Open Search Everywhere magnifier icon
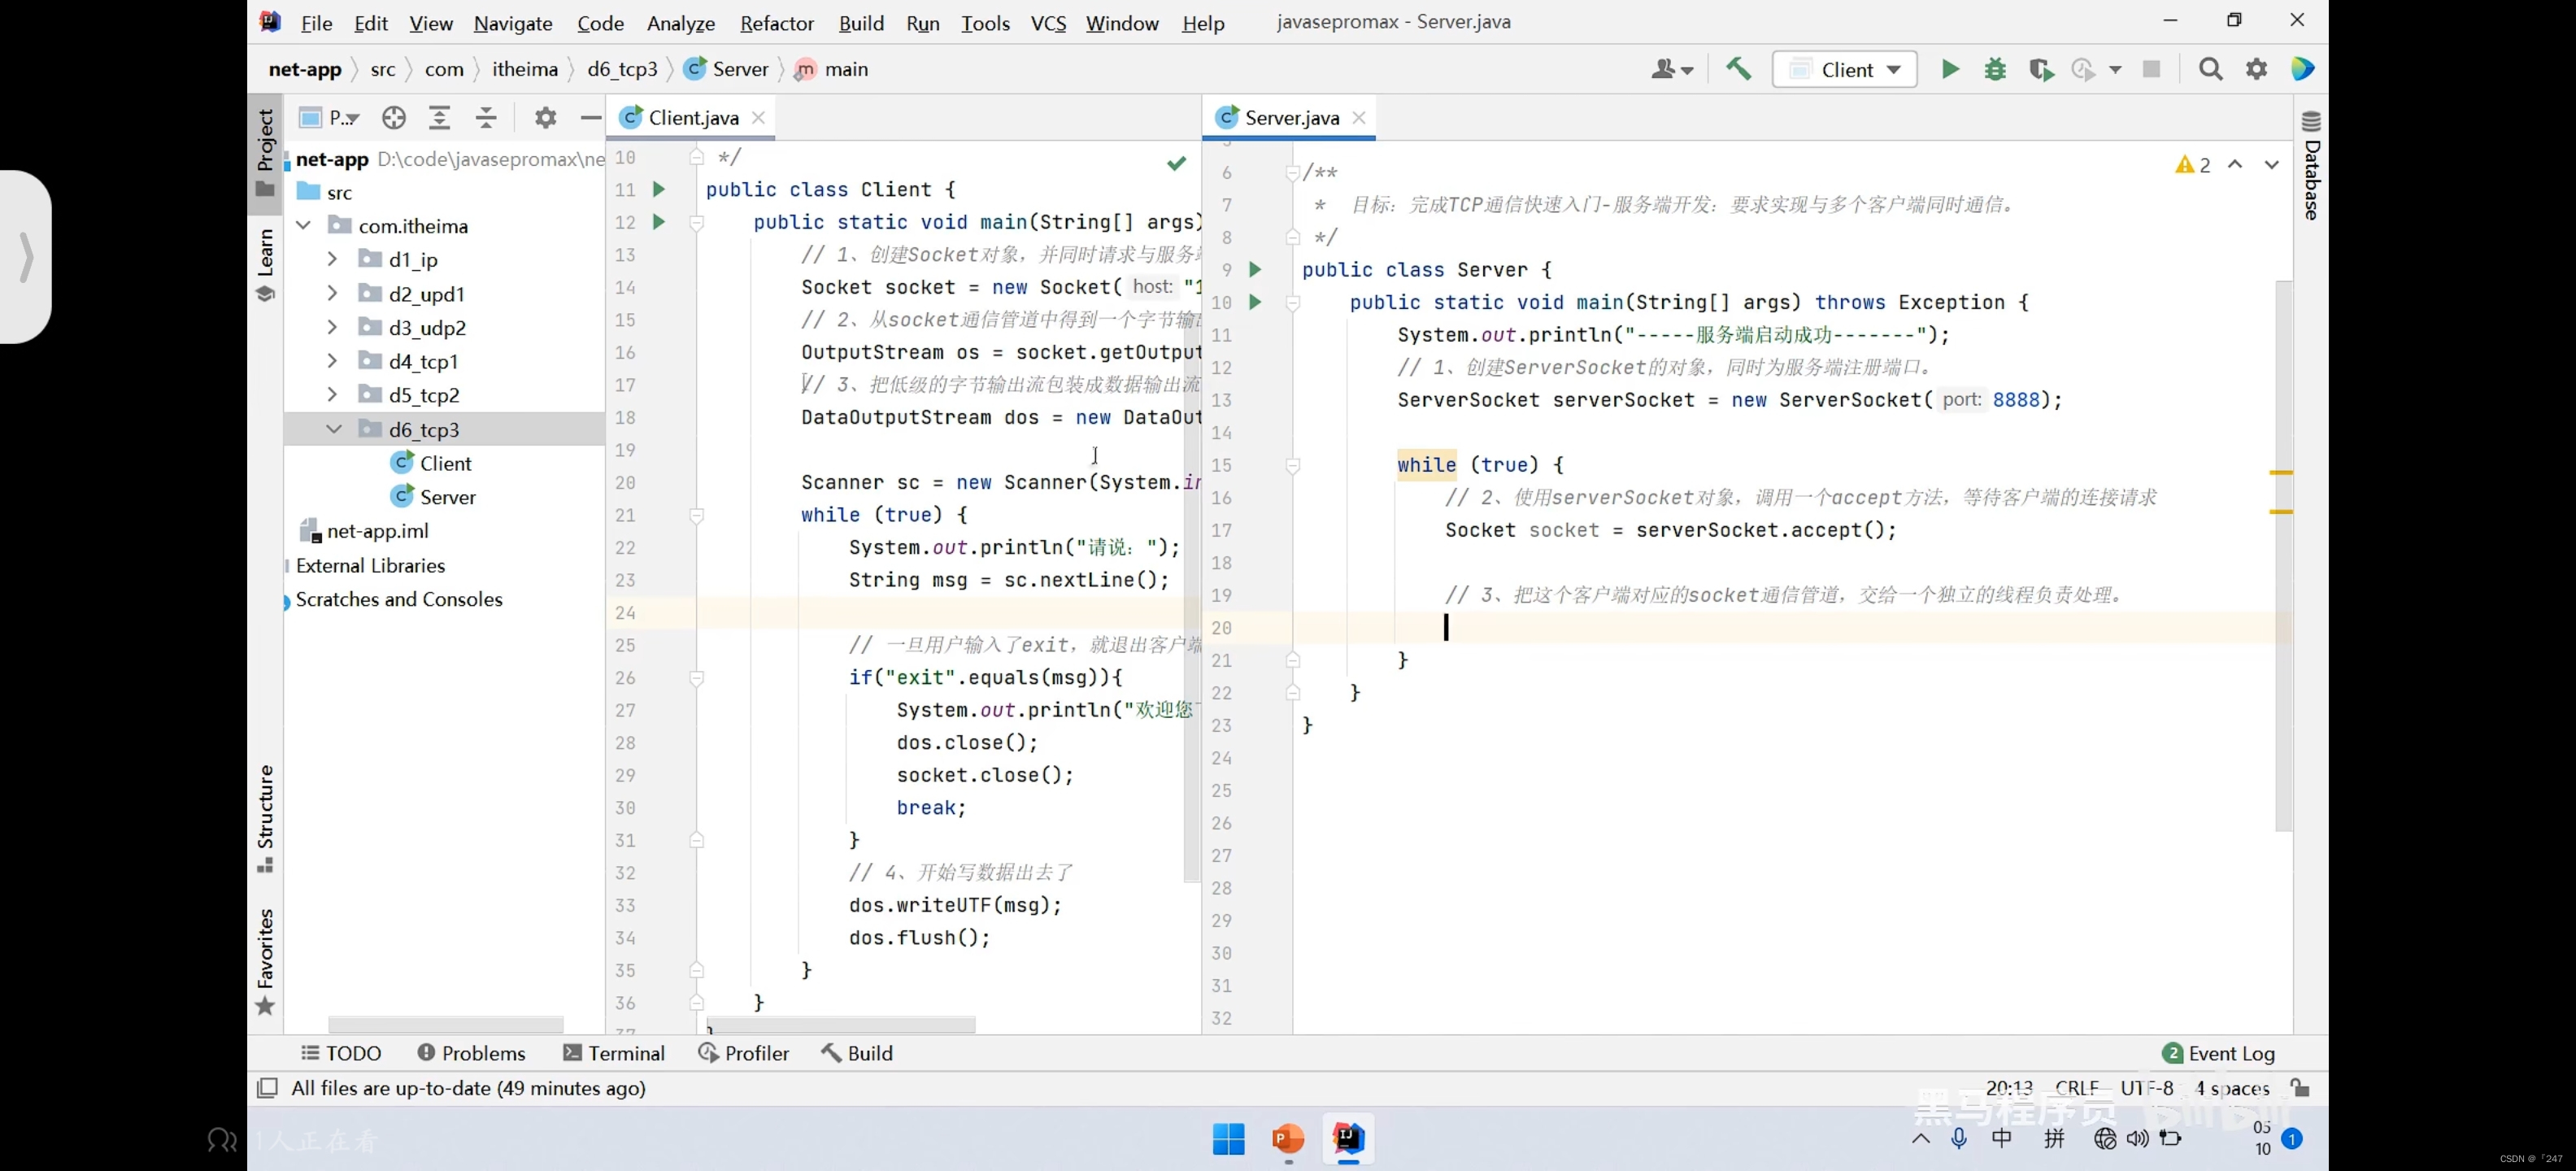2576x1171 pixels. click(2210, 69)
